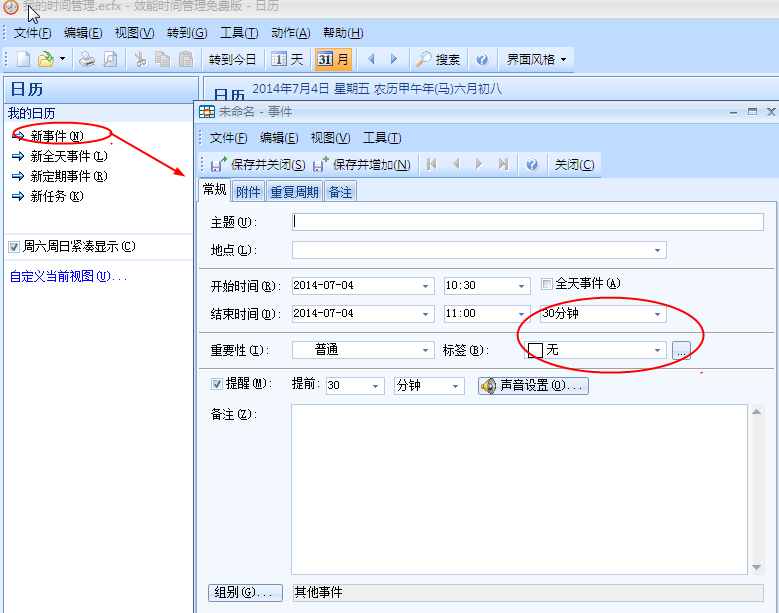The width and height of the screenshot is (779, 613).
Task: Open main window 文件(F) menu
Action: [x=32, y=33]
